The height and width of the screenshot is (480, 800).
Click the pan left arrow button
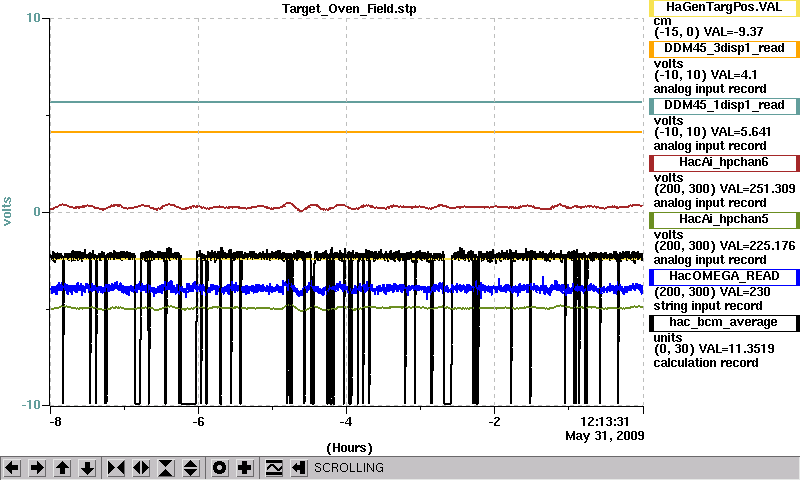(12, 468)
